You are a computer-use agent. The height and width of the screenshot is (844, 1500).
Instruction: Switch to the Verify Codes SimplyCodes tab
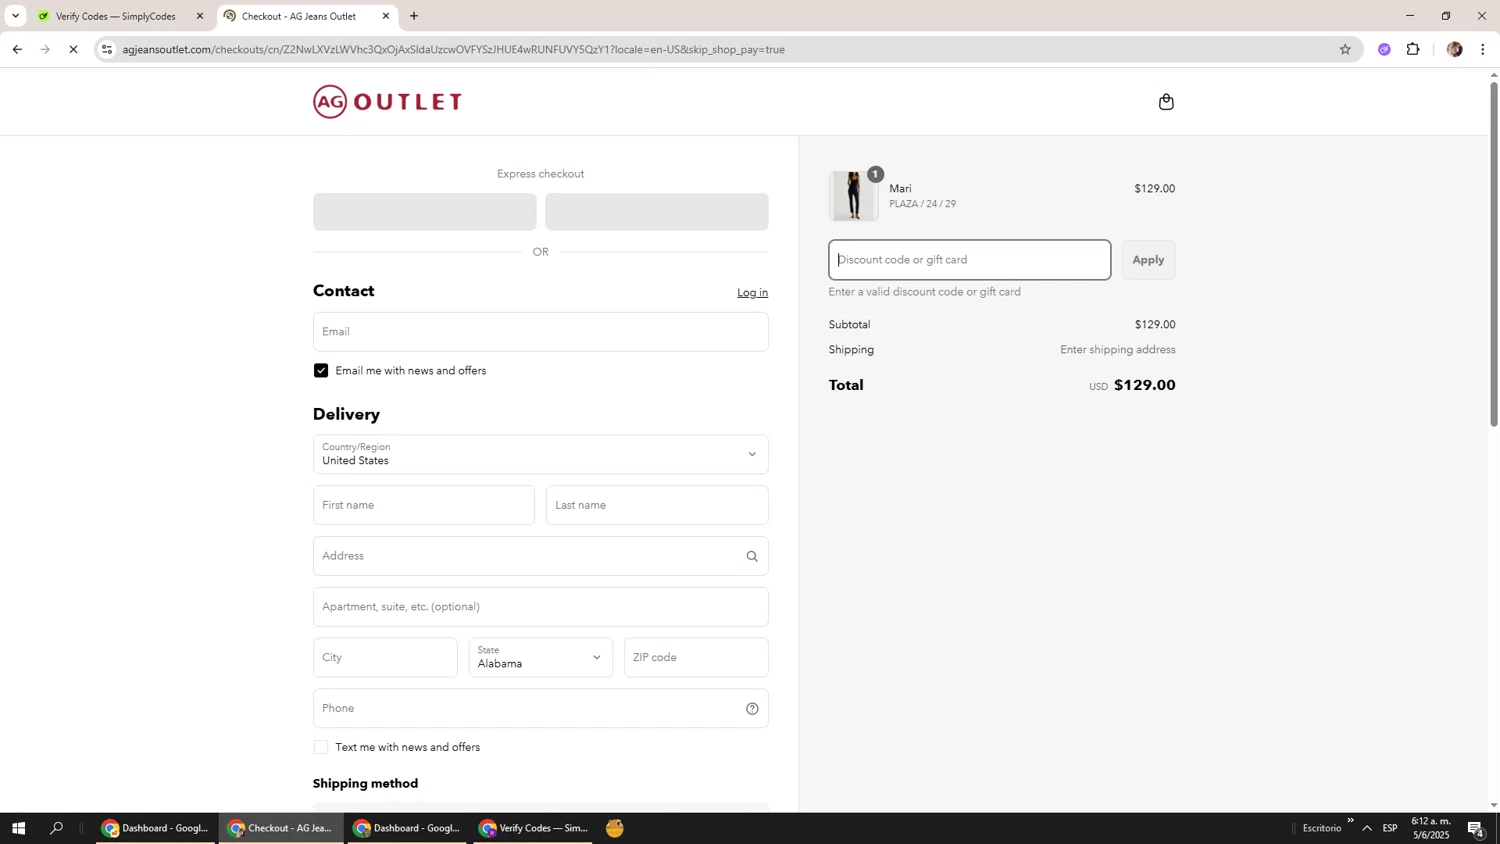pyautogui.click(x=115, y=16)
